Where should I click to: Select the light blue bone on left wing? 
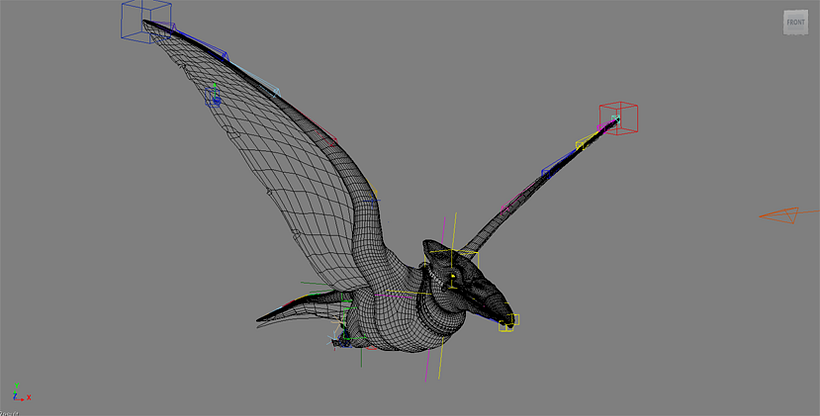point(255,77)
